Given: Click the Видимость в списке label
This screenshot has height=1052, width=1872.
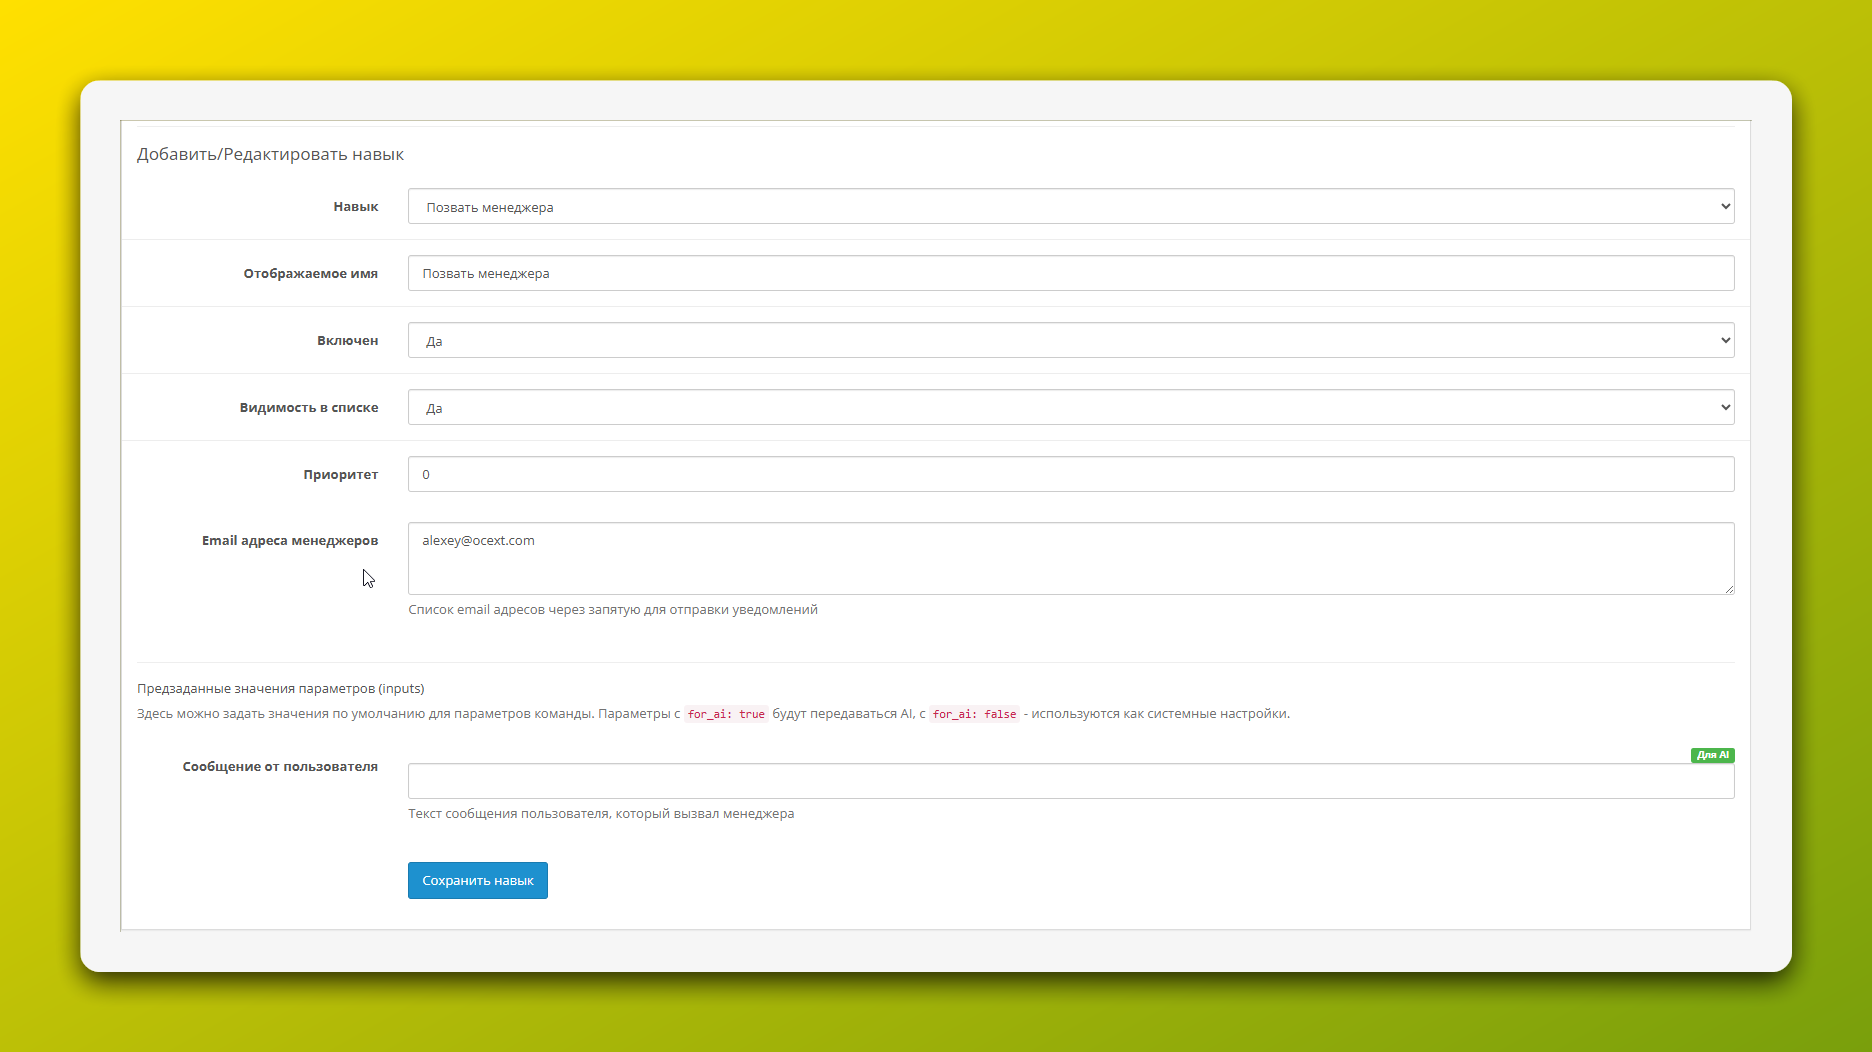Looking at the screenshot, I should (308, 408).
